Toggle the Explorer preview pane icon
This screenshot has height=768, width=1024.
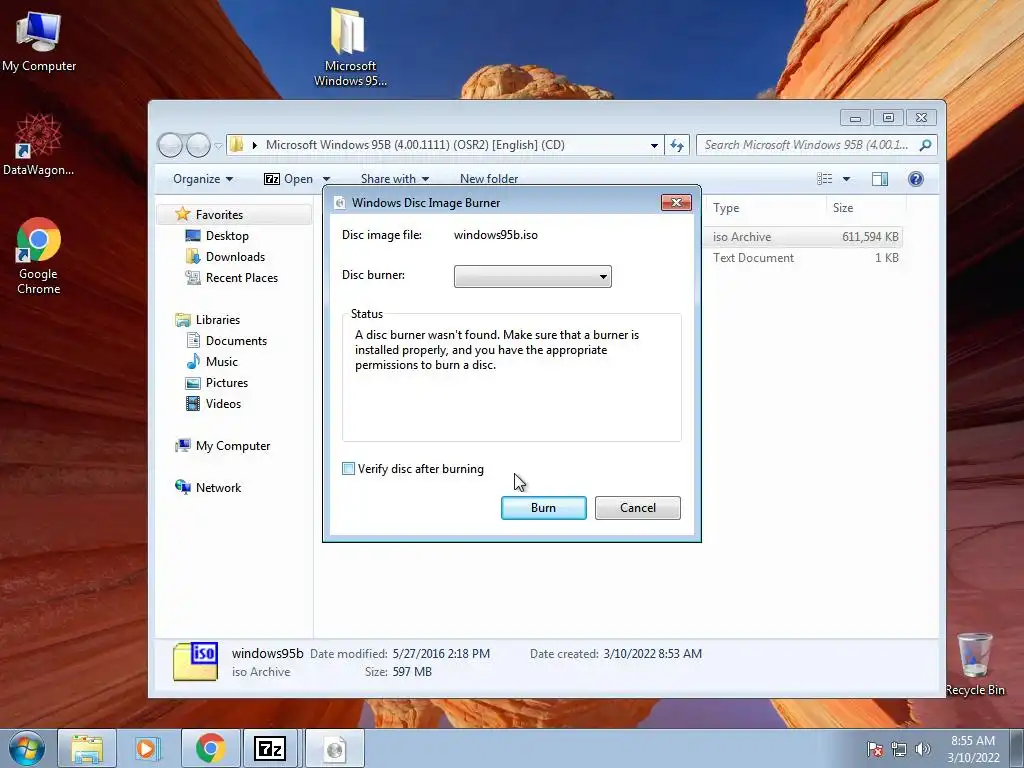[880, 179]
